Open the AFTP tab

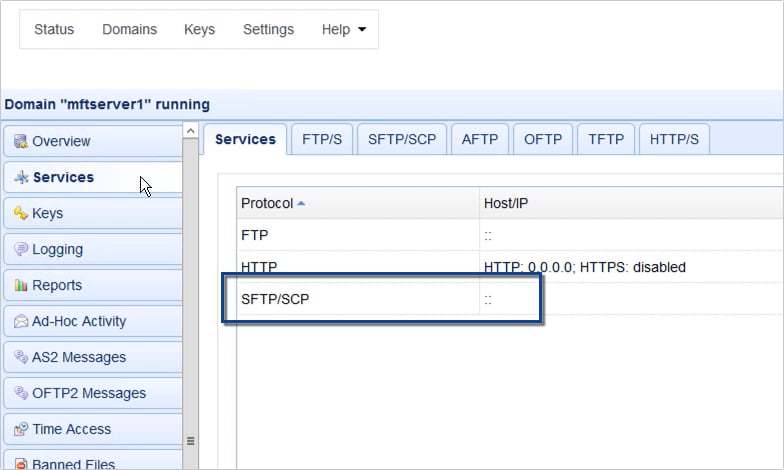click(480, 139)
